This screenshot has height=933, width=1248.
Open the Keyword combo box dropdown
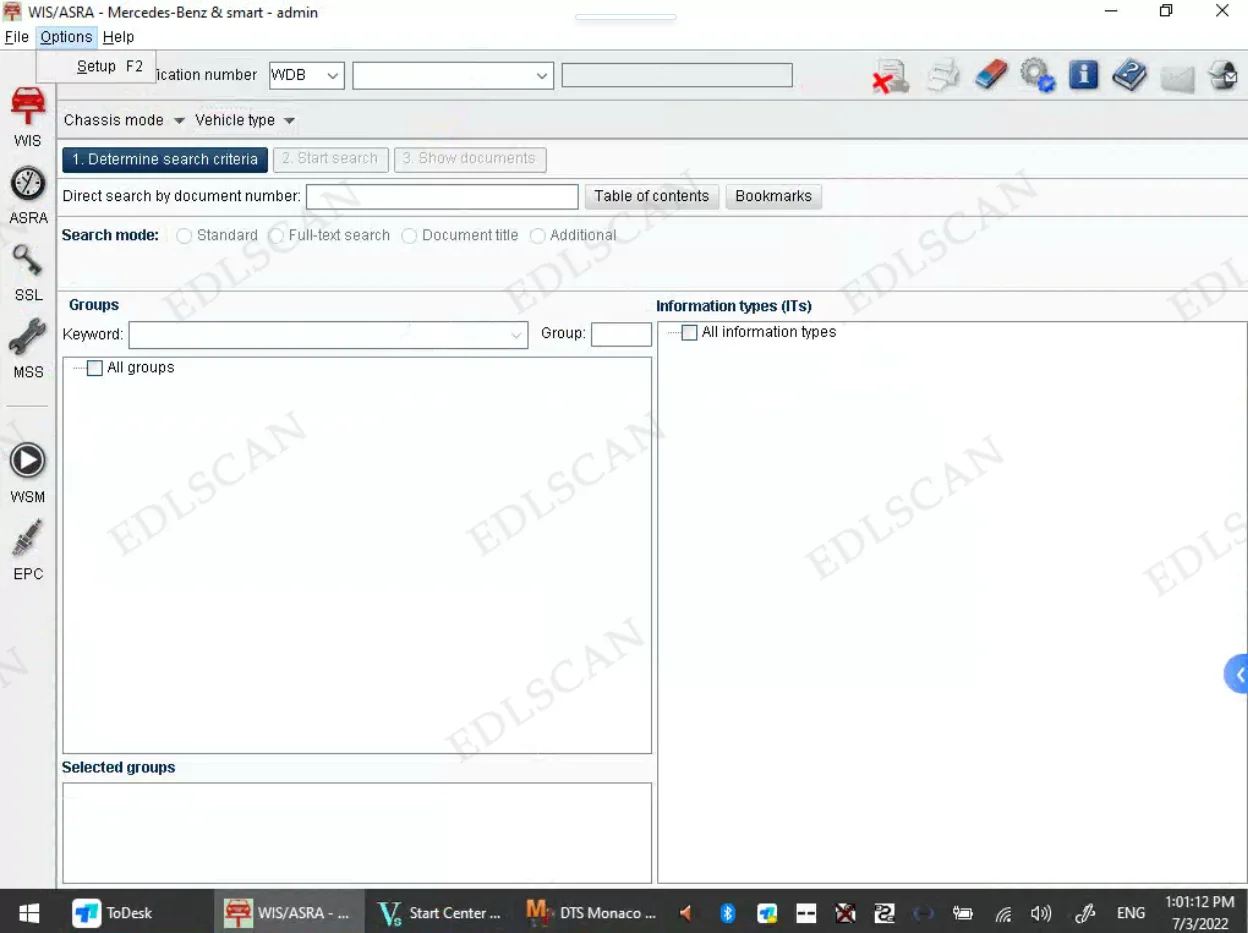point(517,335)
